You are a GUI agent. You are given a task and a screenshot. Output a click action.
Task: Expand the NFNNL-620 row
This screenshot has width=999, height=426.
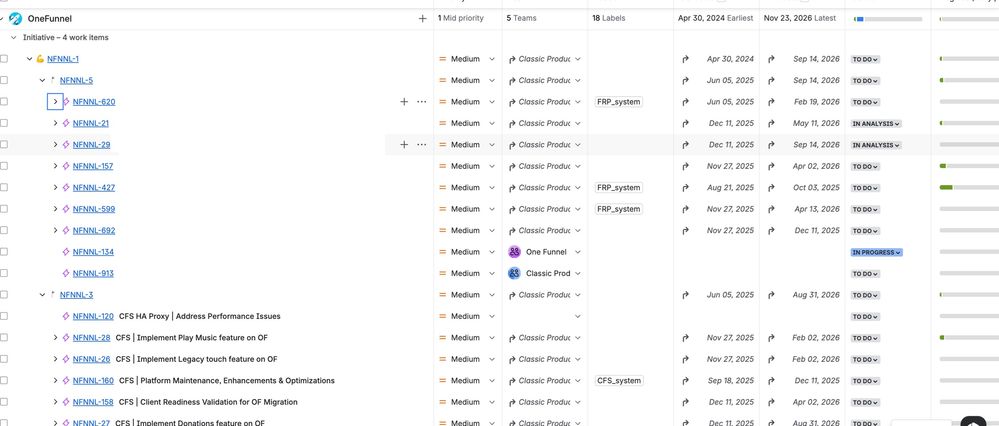55,101
